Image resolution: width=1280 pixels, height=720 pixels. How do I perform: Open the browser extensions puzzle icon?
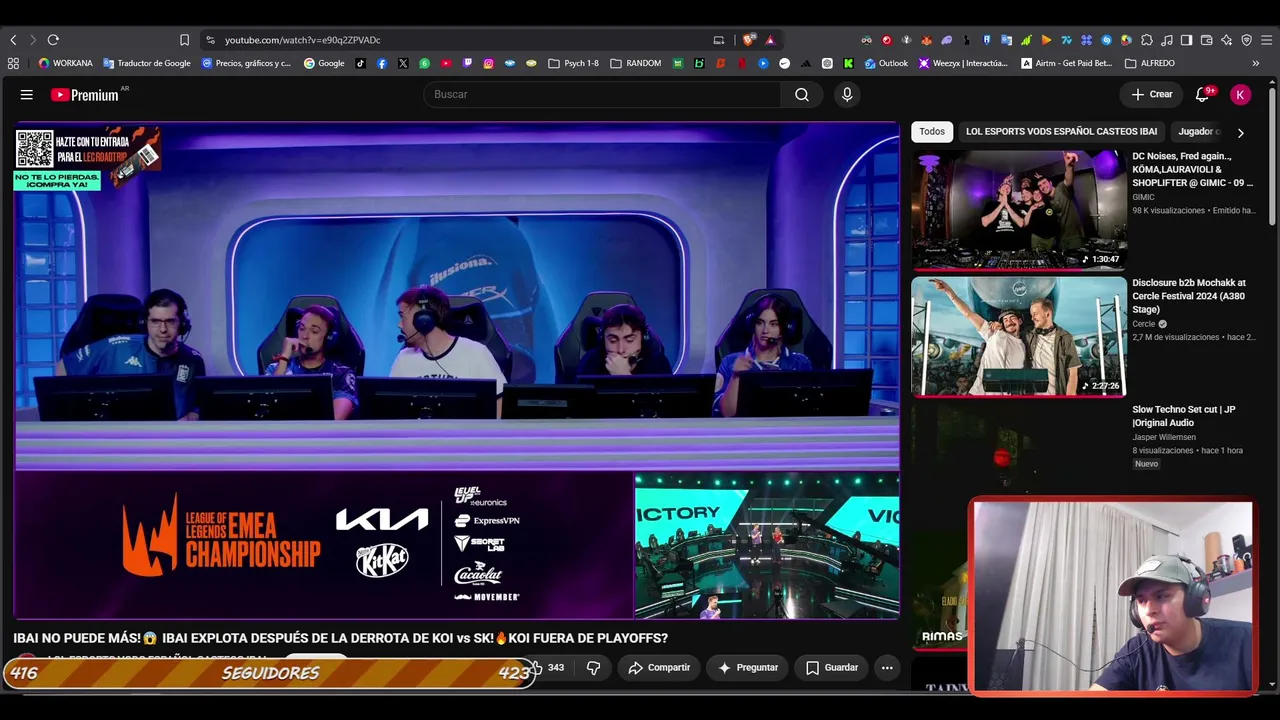(1147, 40)
